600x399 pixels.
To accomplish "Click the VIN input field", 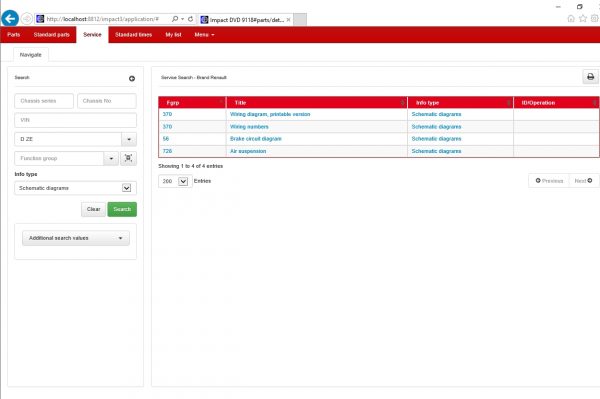I will [75, 120].
